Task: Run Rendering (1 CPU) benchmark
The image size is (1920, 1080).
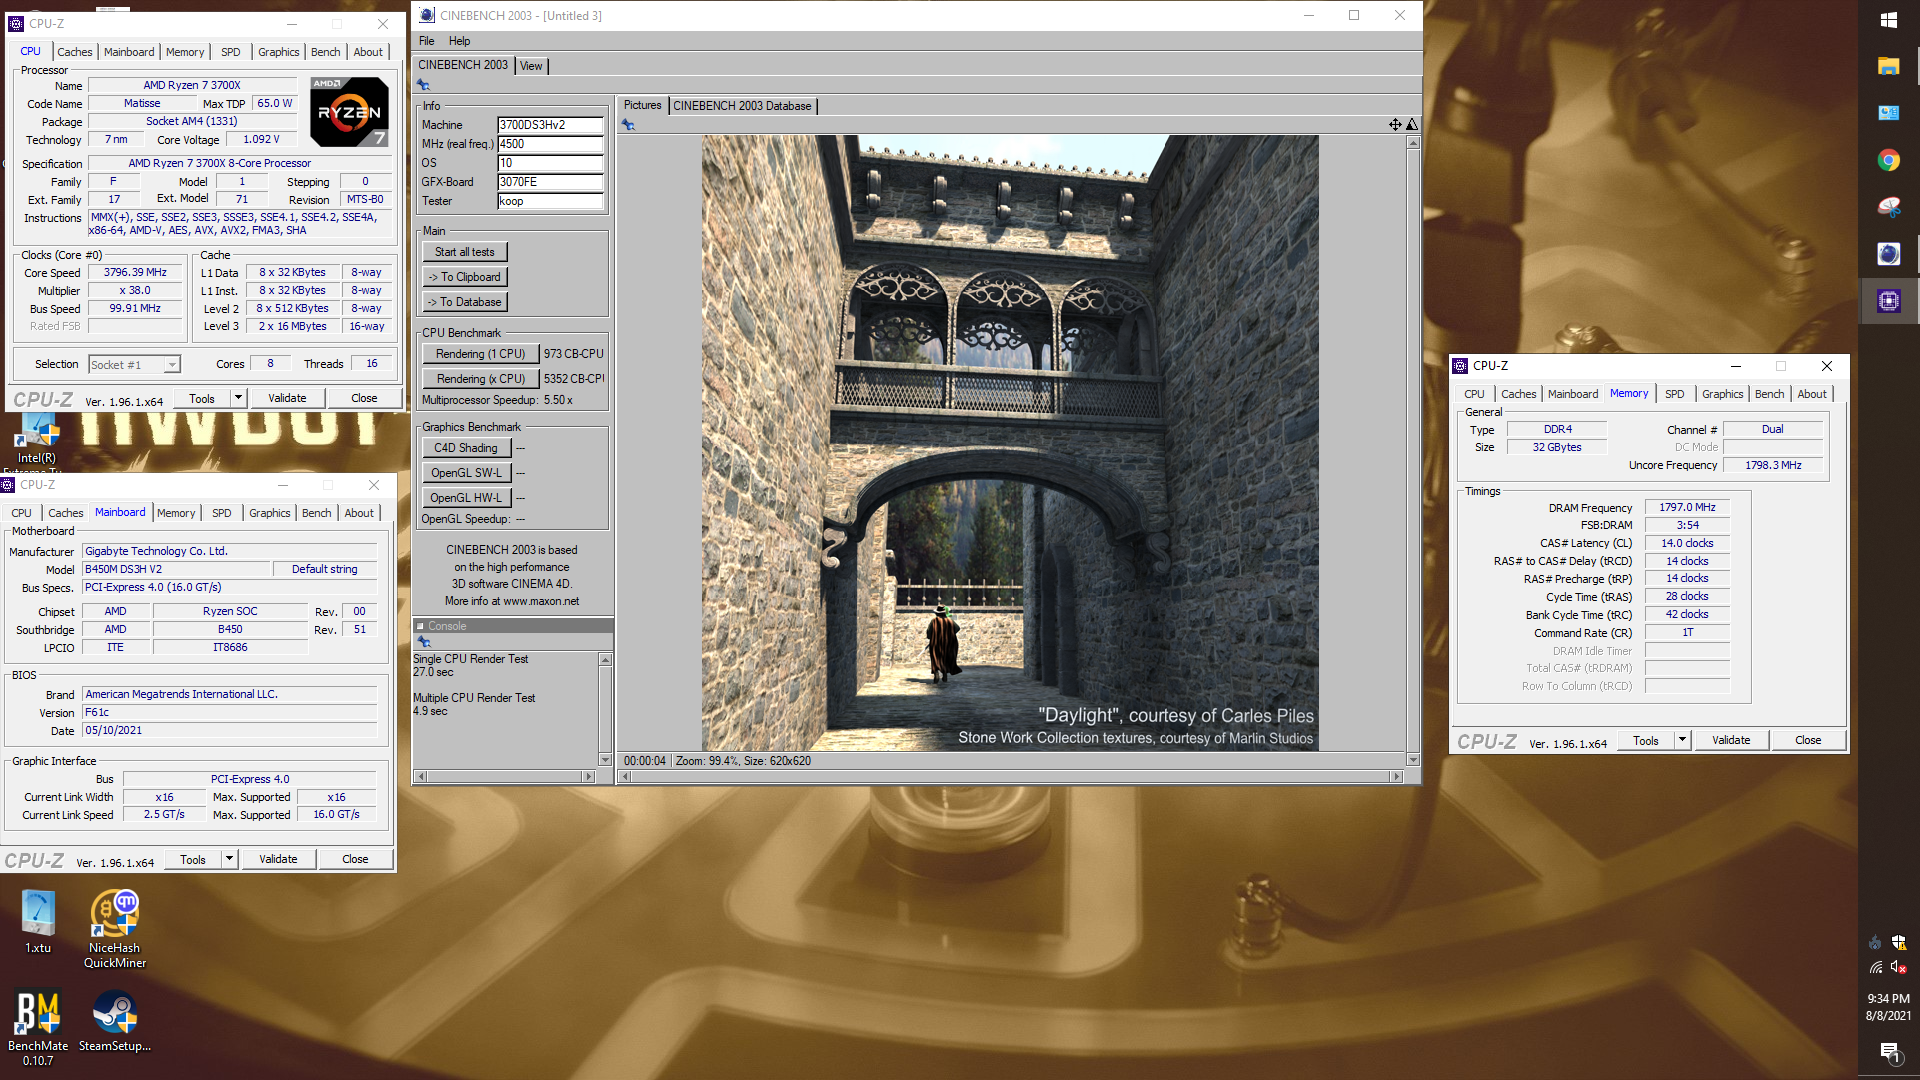Action: (480, 354)
